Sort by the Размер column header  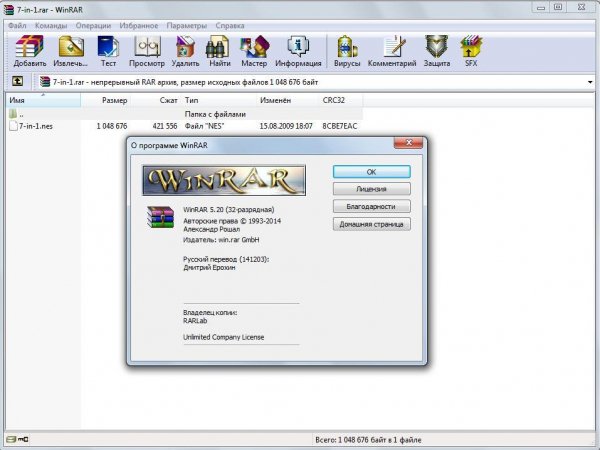click(x=105, y=100)
